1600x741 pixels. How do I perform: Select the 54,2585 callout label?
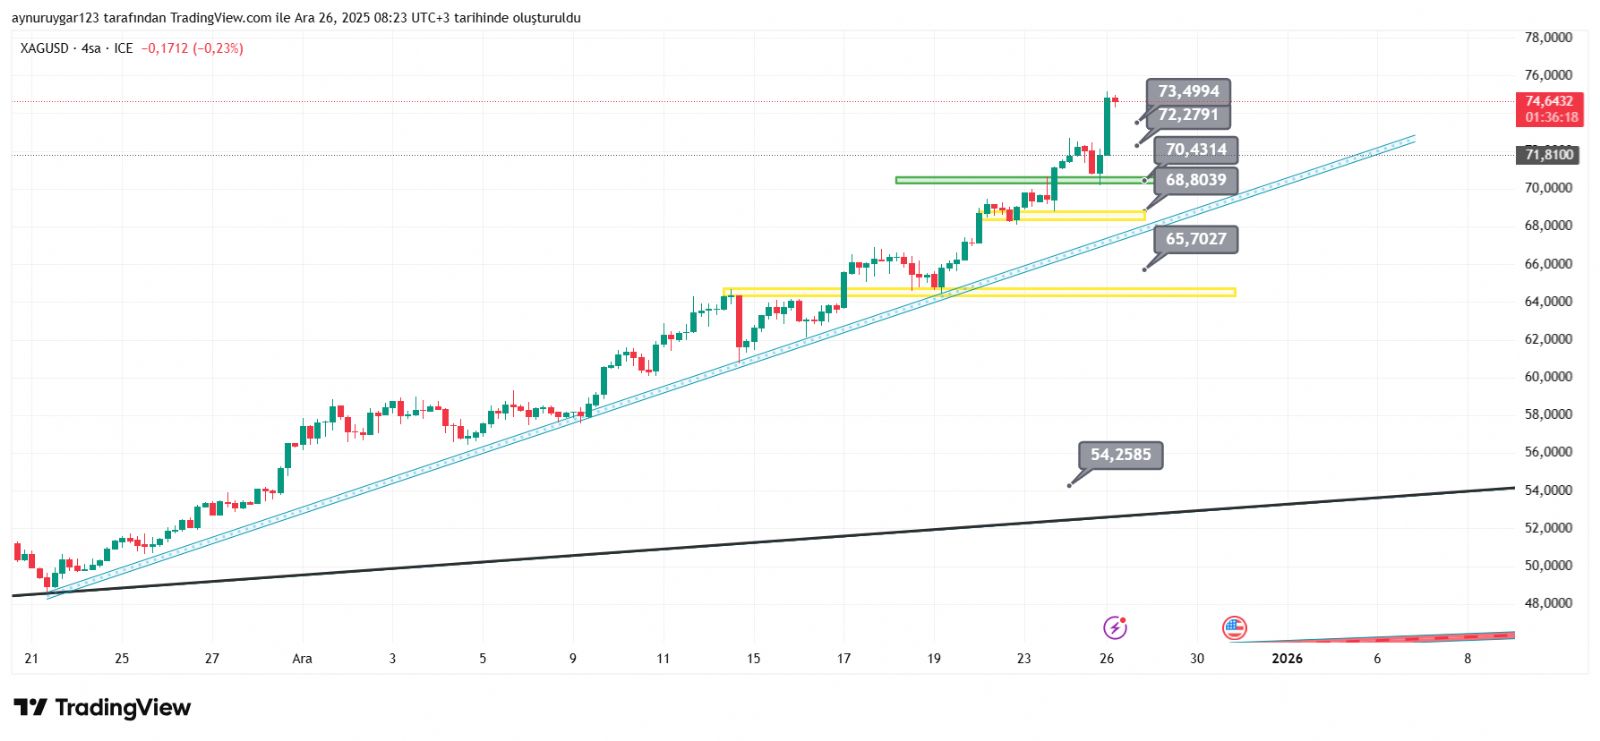tap(1120, 455)
